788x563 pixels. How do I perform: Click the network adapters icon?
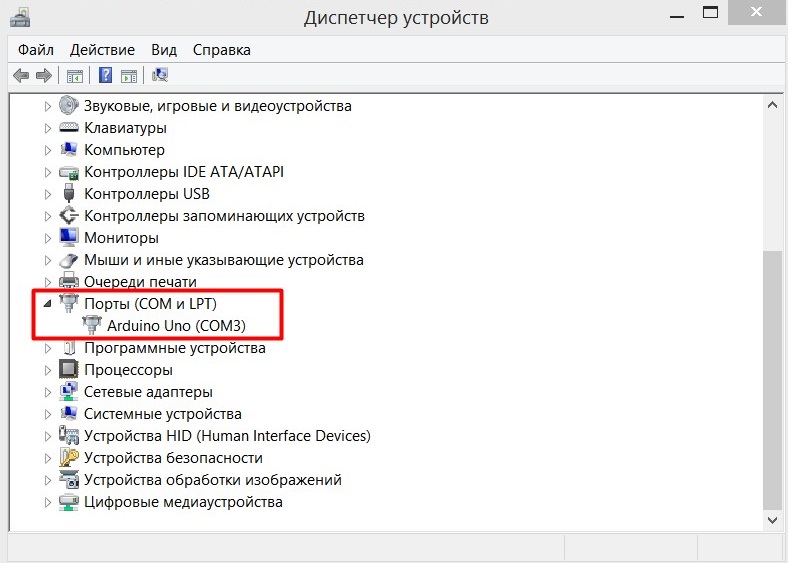click(x=69, y=391)
